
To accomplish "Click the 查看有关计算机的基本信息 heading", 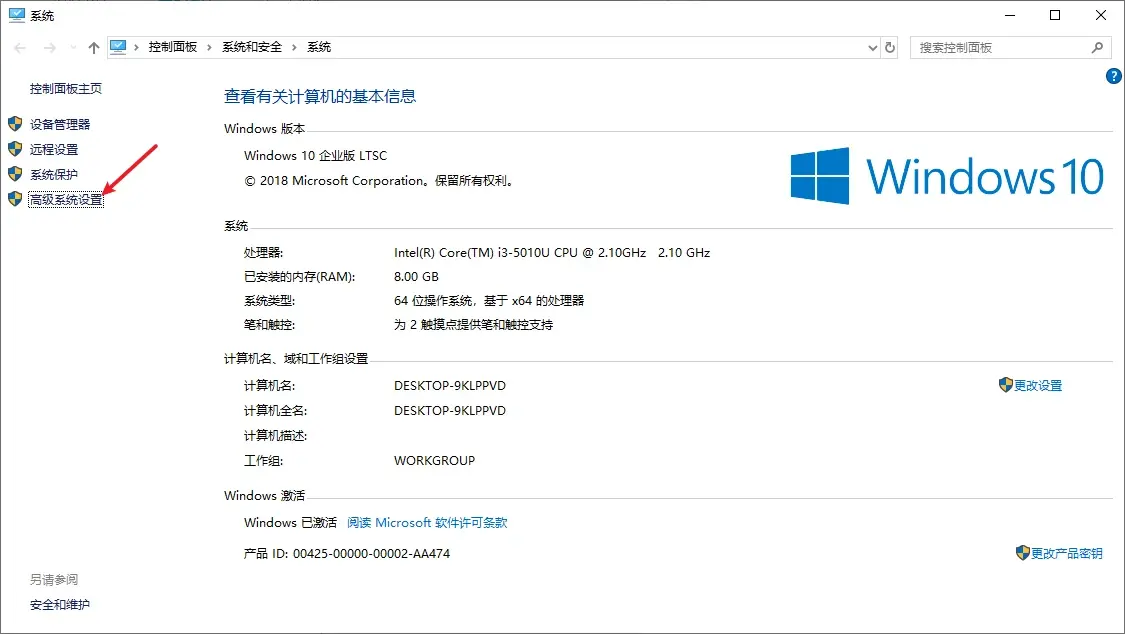I will coord(320,96).
